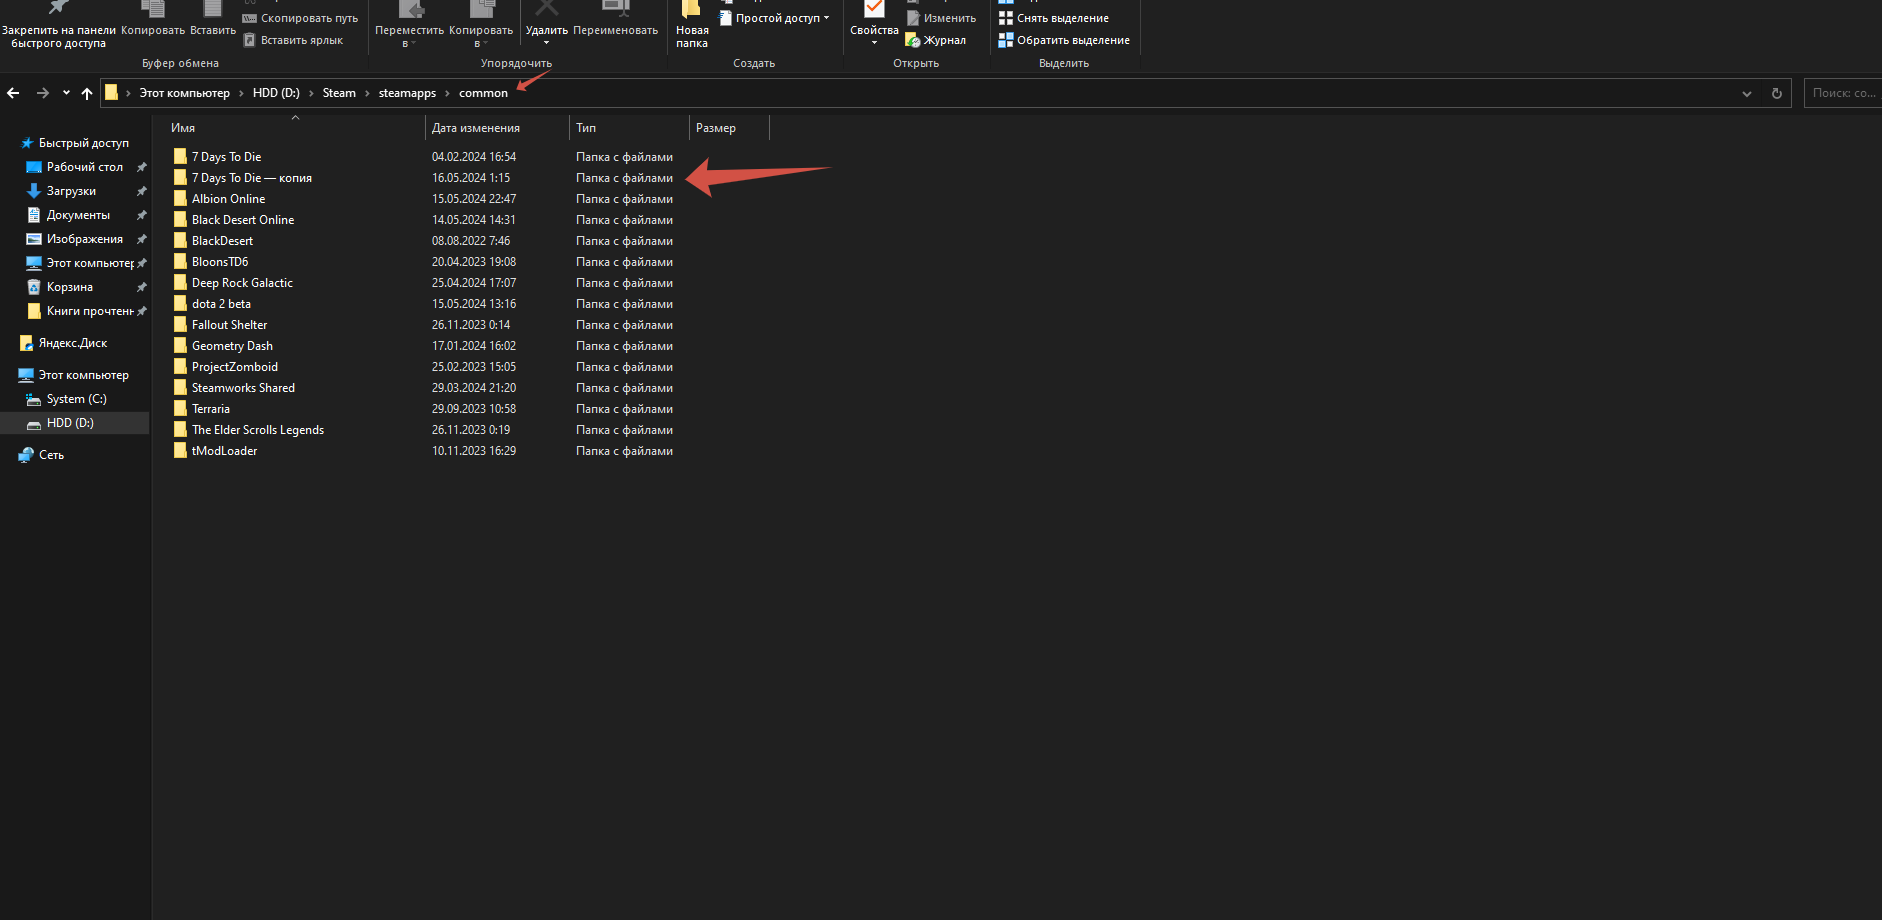Select Книги прочтенные in the sidebar
Image resolution: width=1882 pixels, height=920 pixels.
90,311
